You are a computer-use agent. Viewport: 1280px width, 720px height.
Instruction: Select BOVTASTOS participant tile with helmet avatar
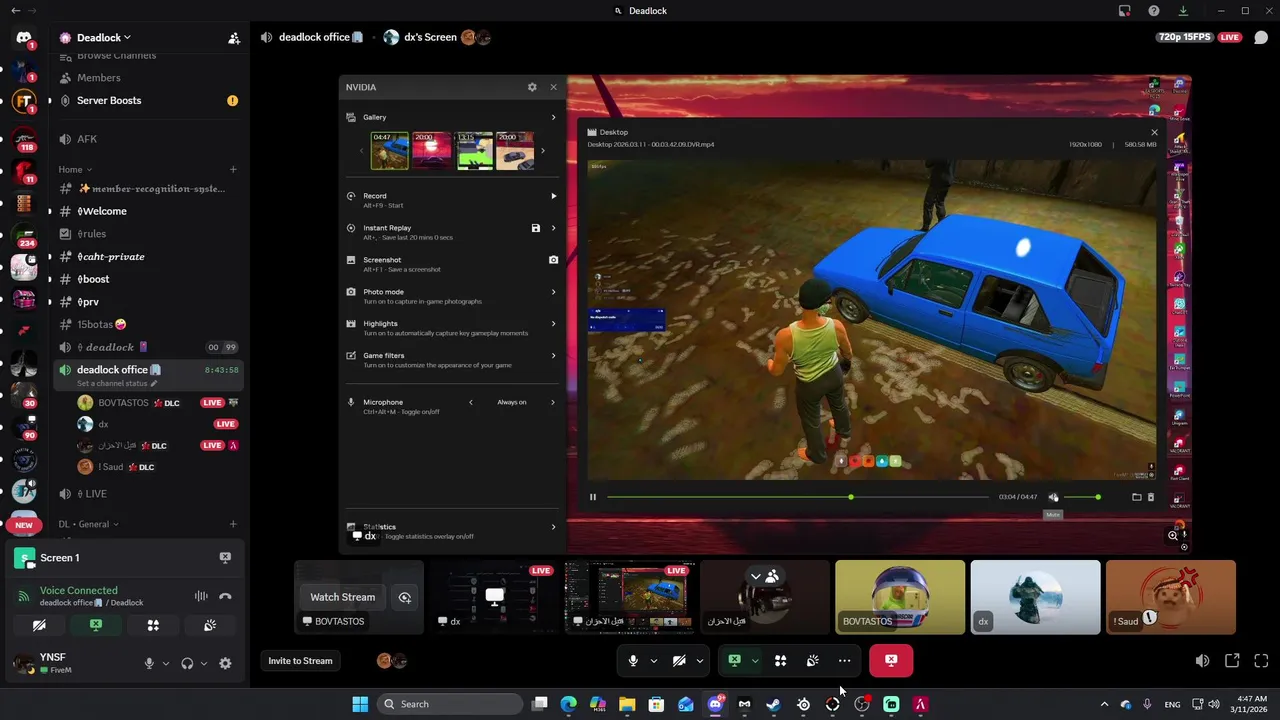[x=900, y=597]
